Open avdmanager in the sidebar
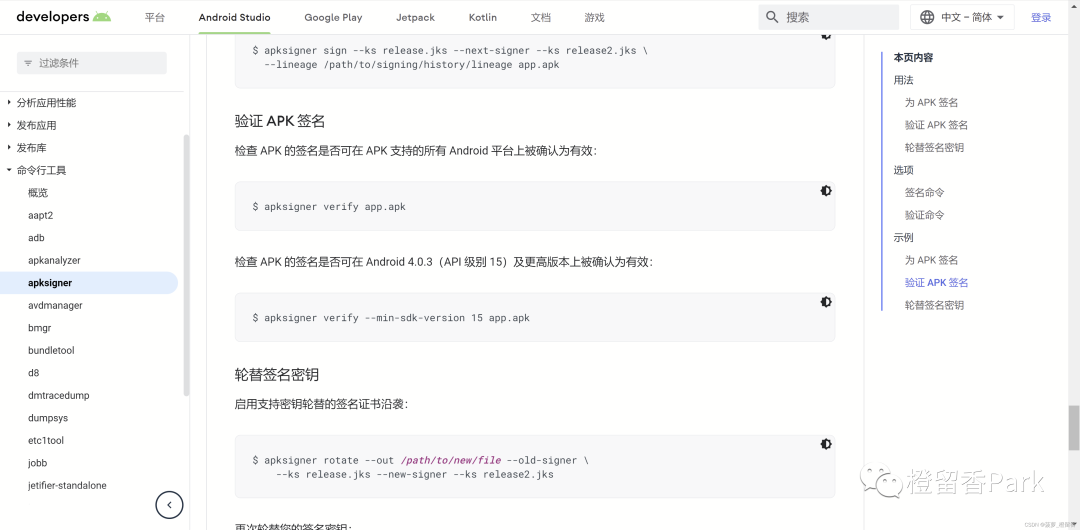Image resolution: width=1080 pixels, height=530 pixels. pos(55,305)
